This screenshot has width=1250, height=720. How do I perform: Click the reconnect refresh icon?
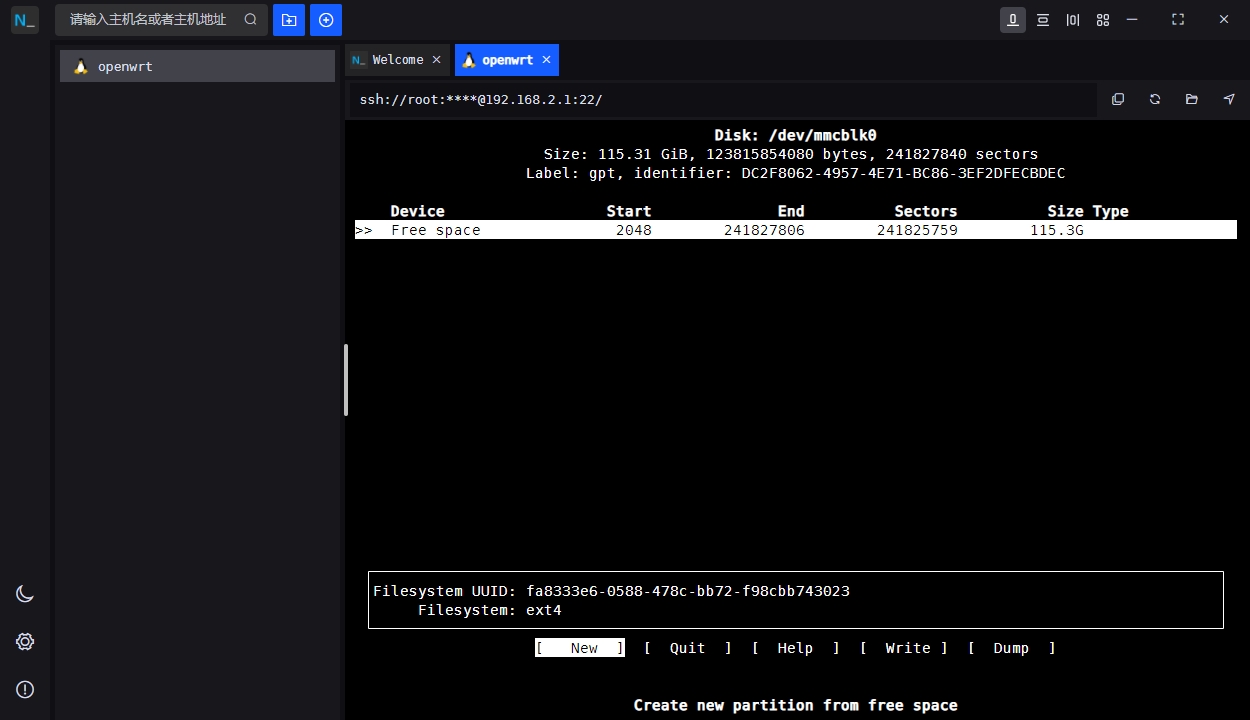pyautogui.click(x=1155, y=99)
